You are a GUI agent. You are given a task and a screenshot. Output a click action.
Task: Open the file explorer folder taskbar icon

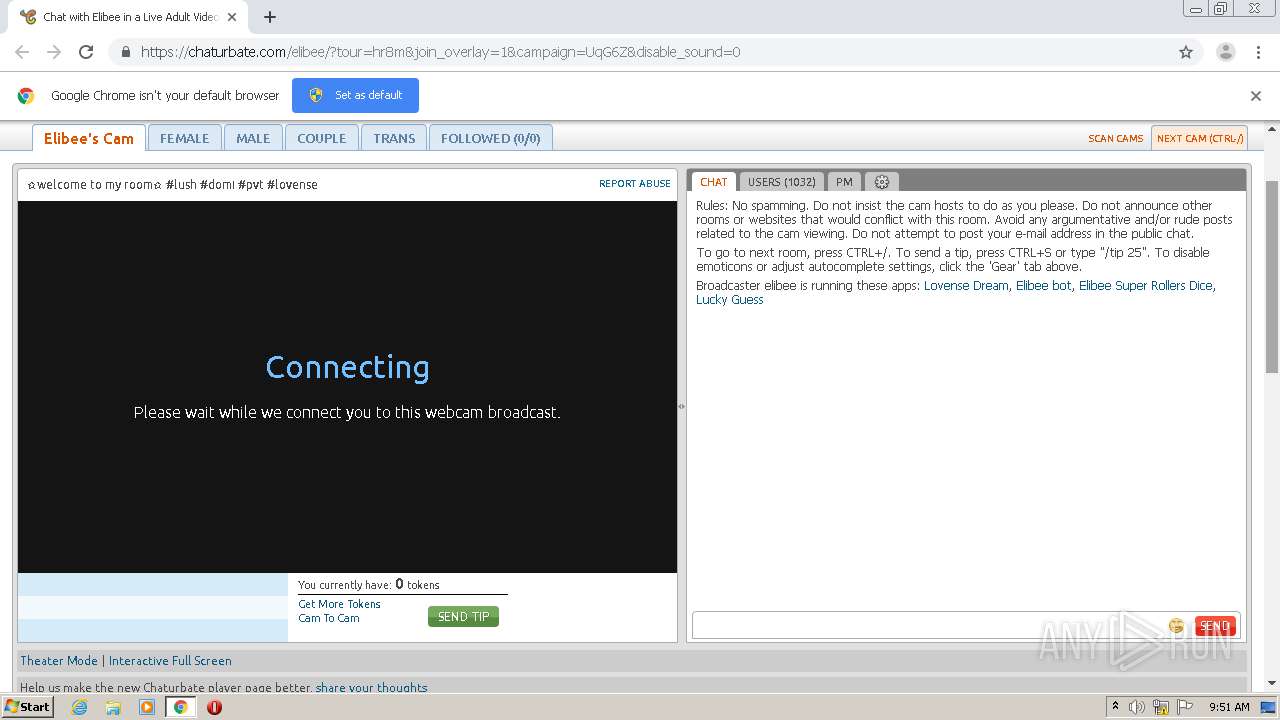pos(113,707)
